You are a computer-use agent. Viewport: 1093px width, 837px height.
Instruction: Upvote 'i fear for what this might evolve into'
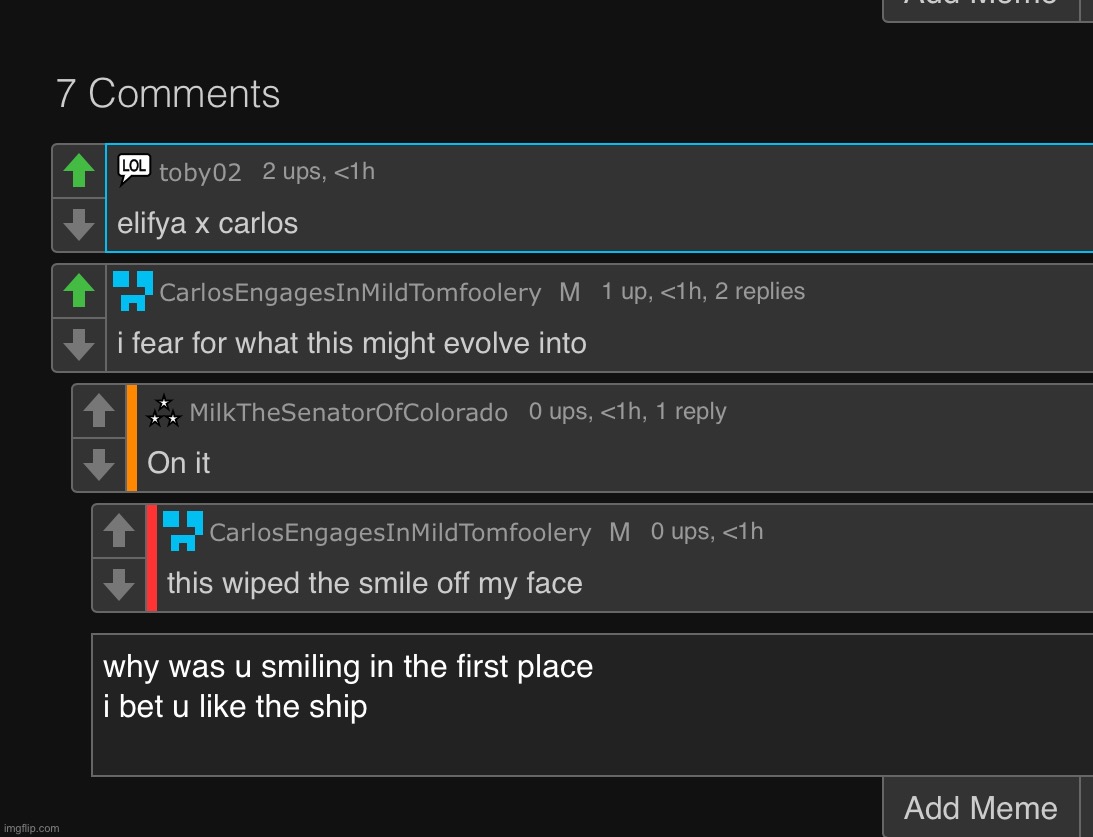coord(79,291)
